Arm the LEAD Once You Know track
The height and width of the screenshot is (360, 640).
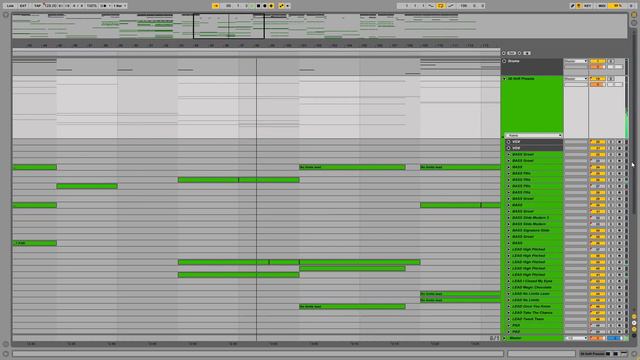620,306
